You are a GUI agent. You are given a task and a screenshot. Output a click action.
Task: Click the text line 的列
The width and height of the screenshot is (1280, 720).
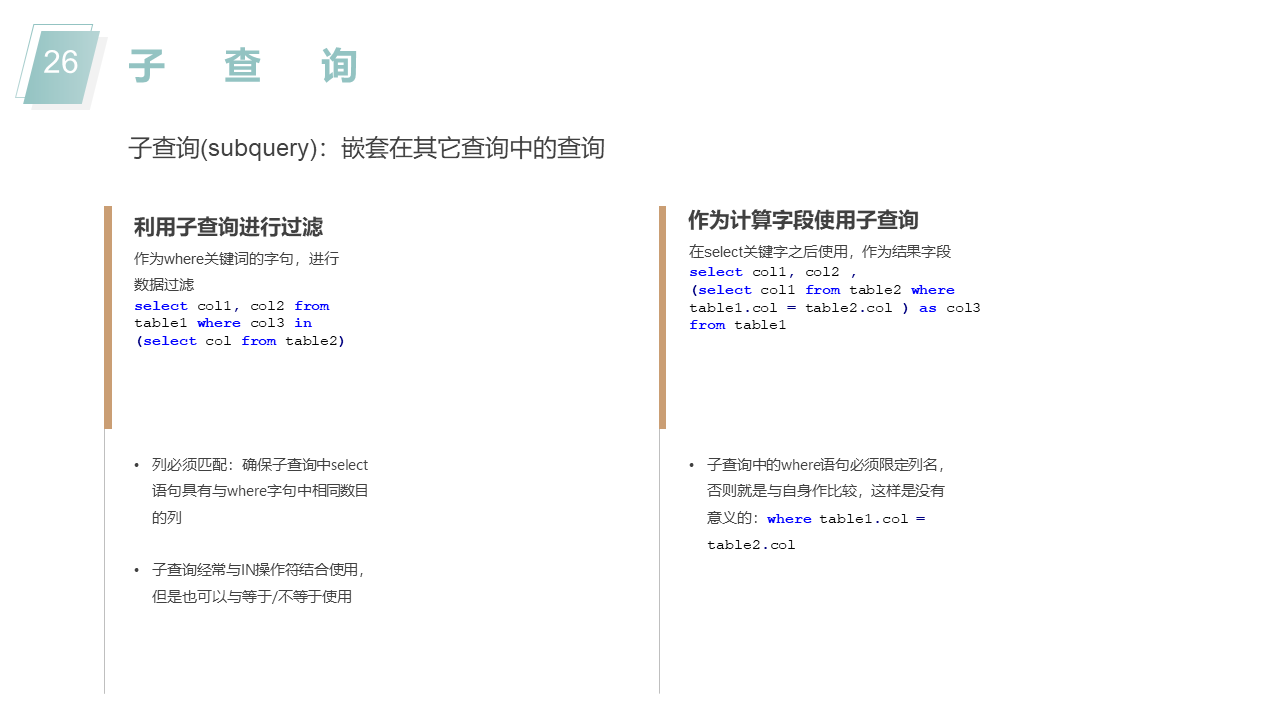pyautogui.click(x=167, y=518)
